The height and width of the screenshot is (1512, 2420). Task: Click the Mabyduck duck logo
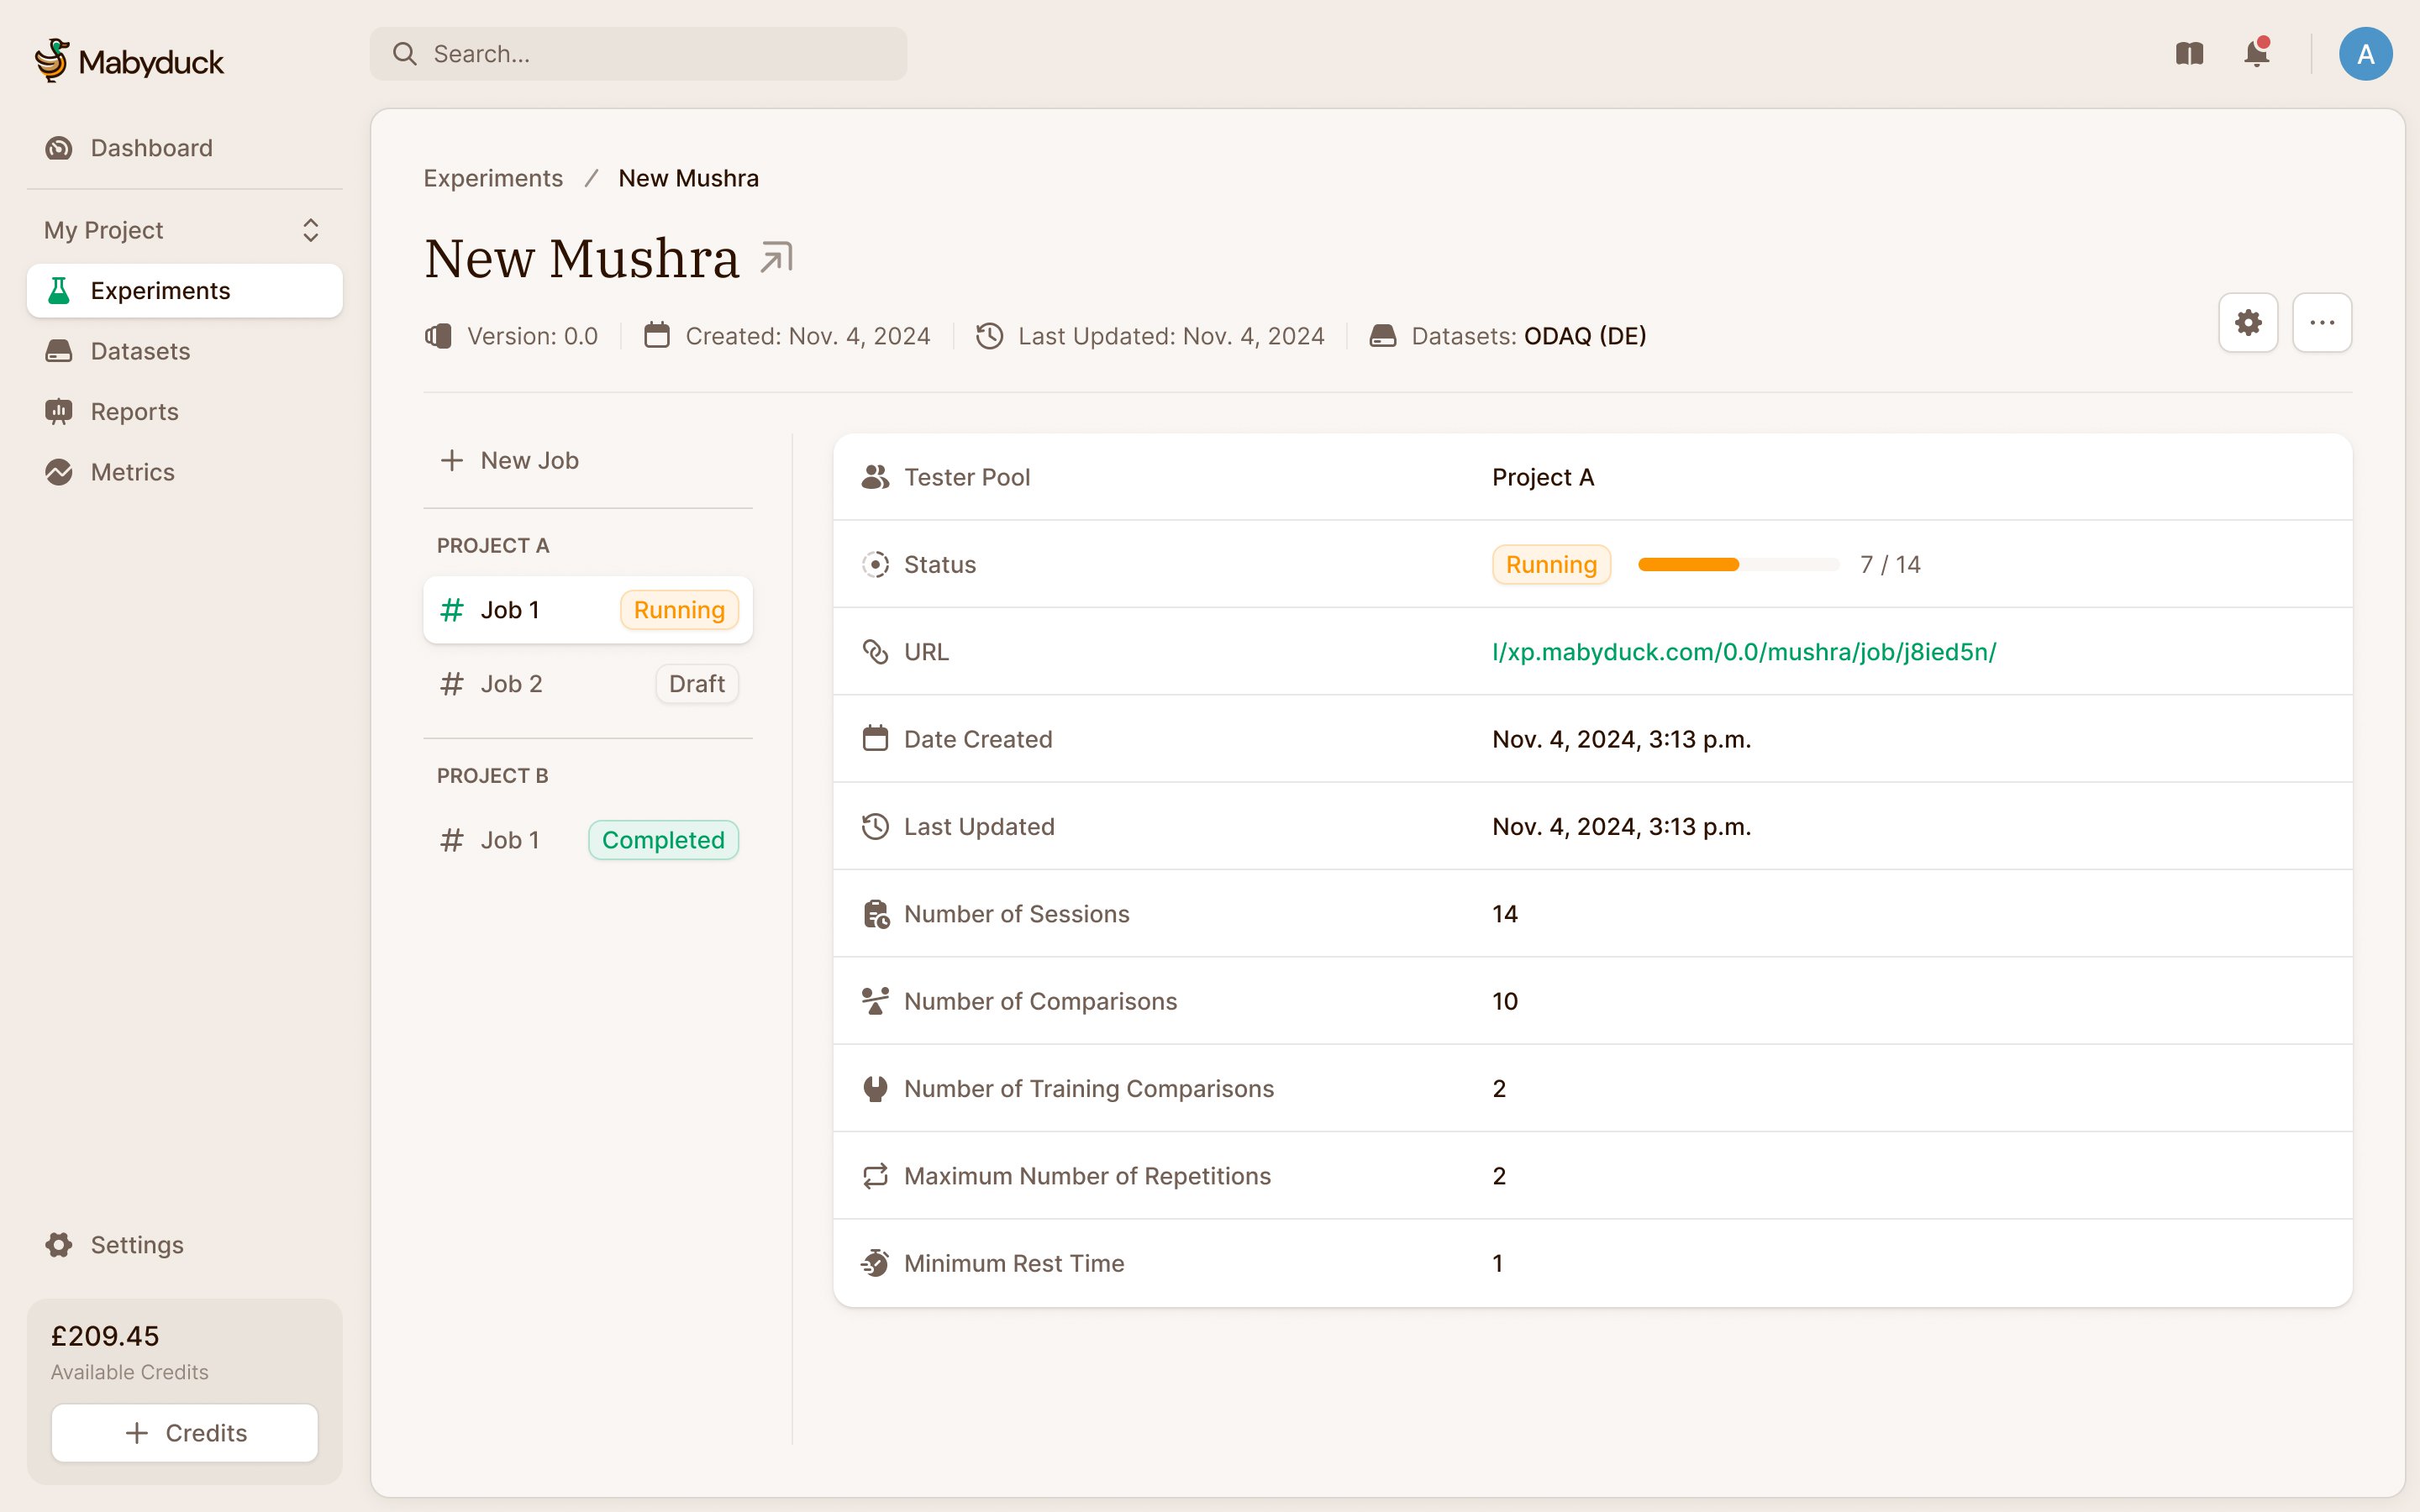pos(52,60)
